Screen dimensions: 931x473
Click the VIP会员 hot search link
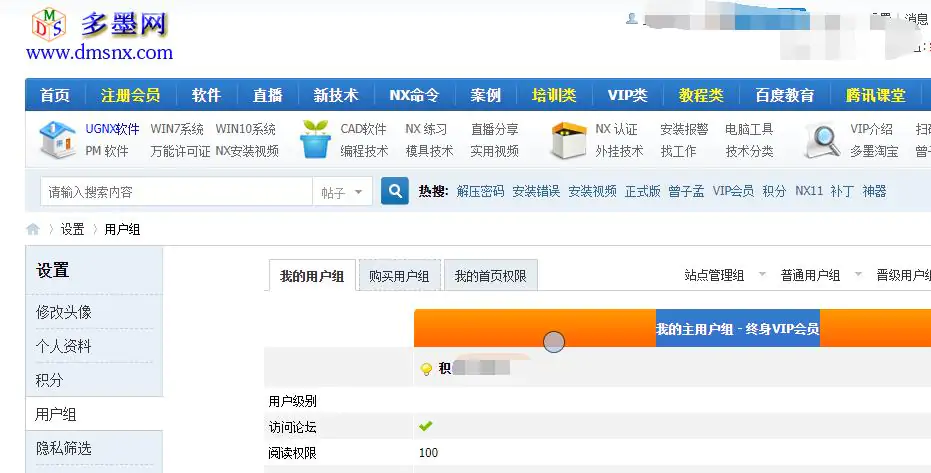[x=733, y=191]
